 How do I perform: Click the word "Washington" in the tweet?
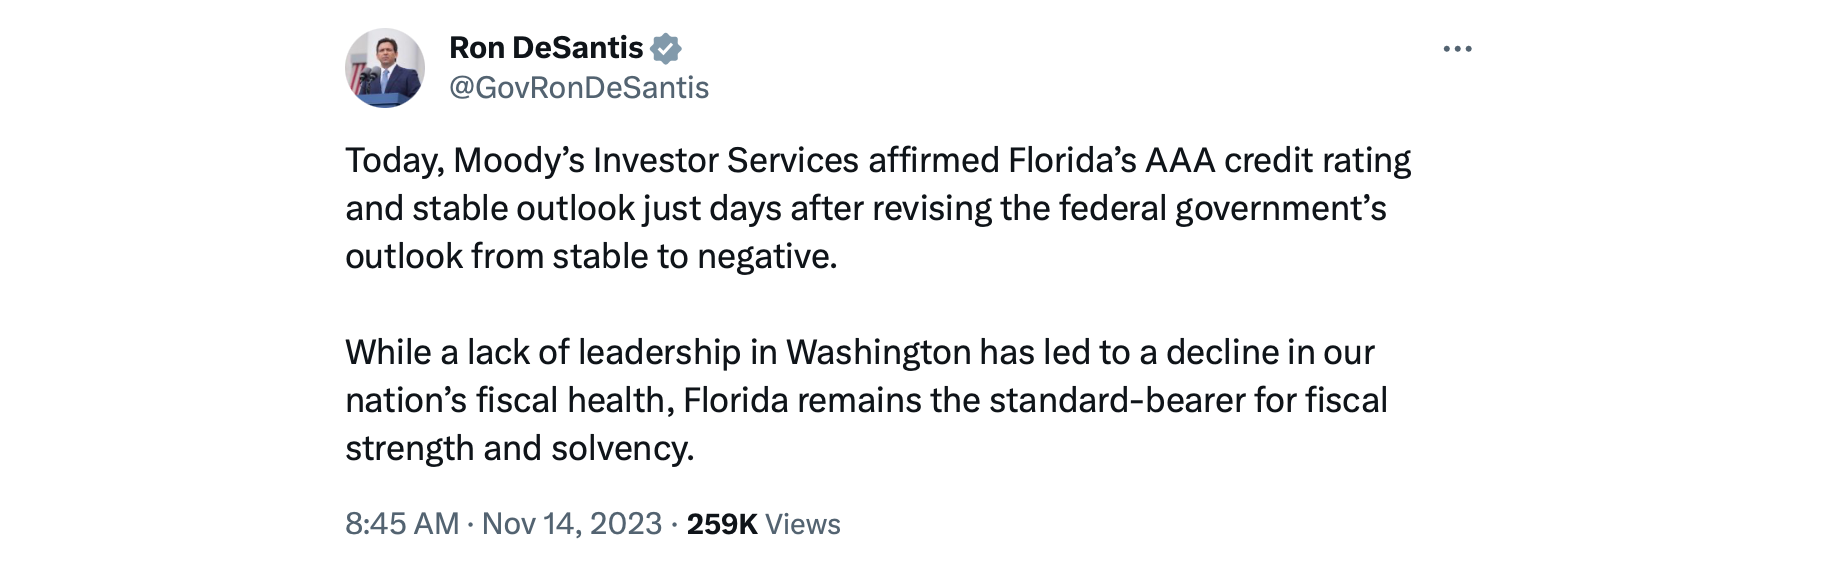tap(878, 352)
